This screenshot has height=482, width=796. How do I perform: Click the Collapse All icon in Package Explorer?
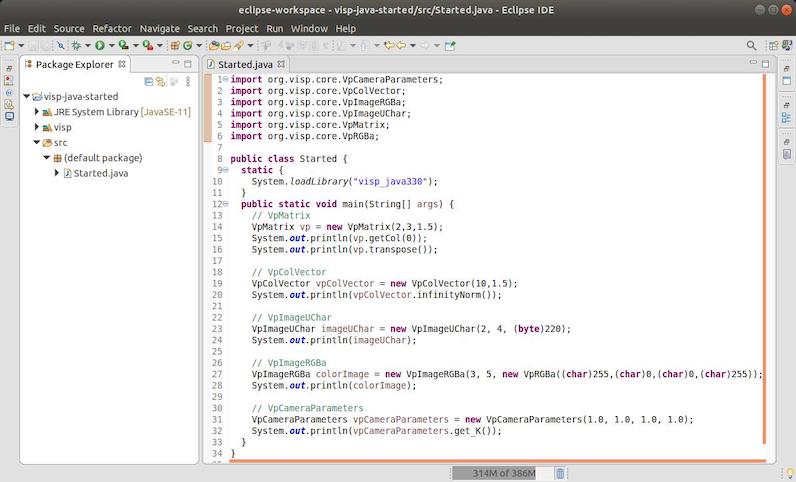(148, 82)
